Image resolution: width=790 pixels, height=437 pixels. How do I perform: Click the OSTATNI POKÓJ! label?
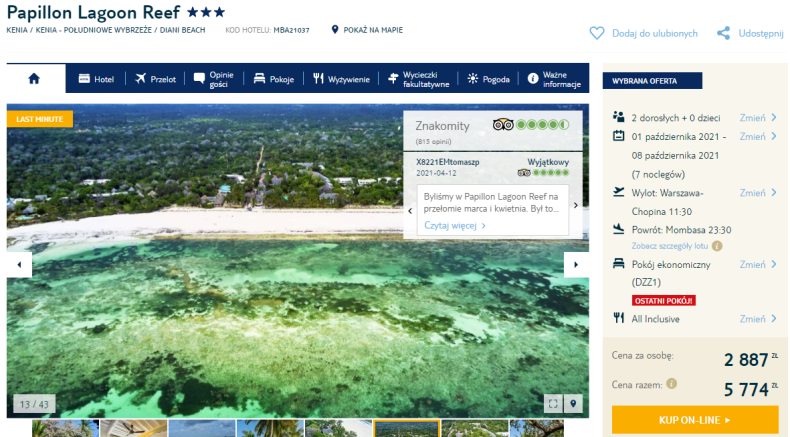coord(664,301)
